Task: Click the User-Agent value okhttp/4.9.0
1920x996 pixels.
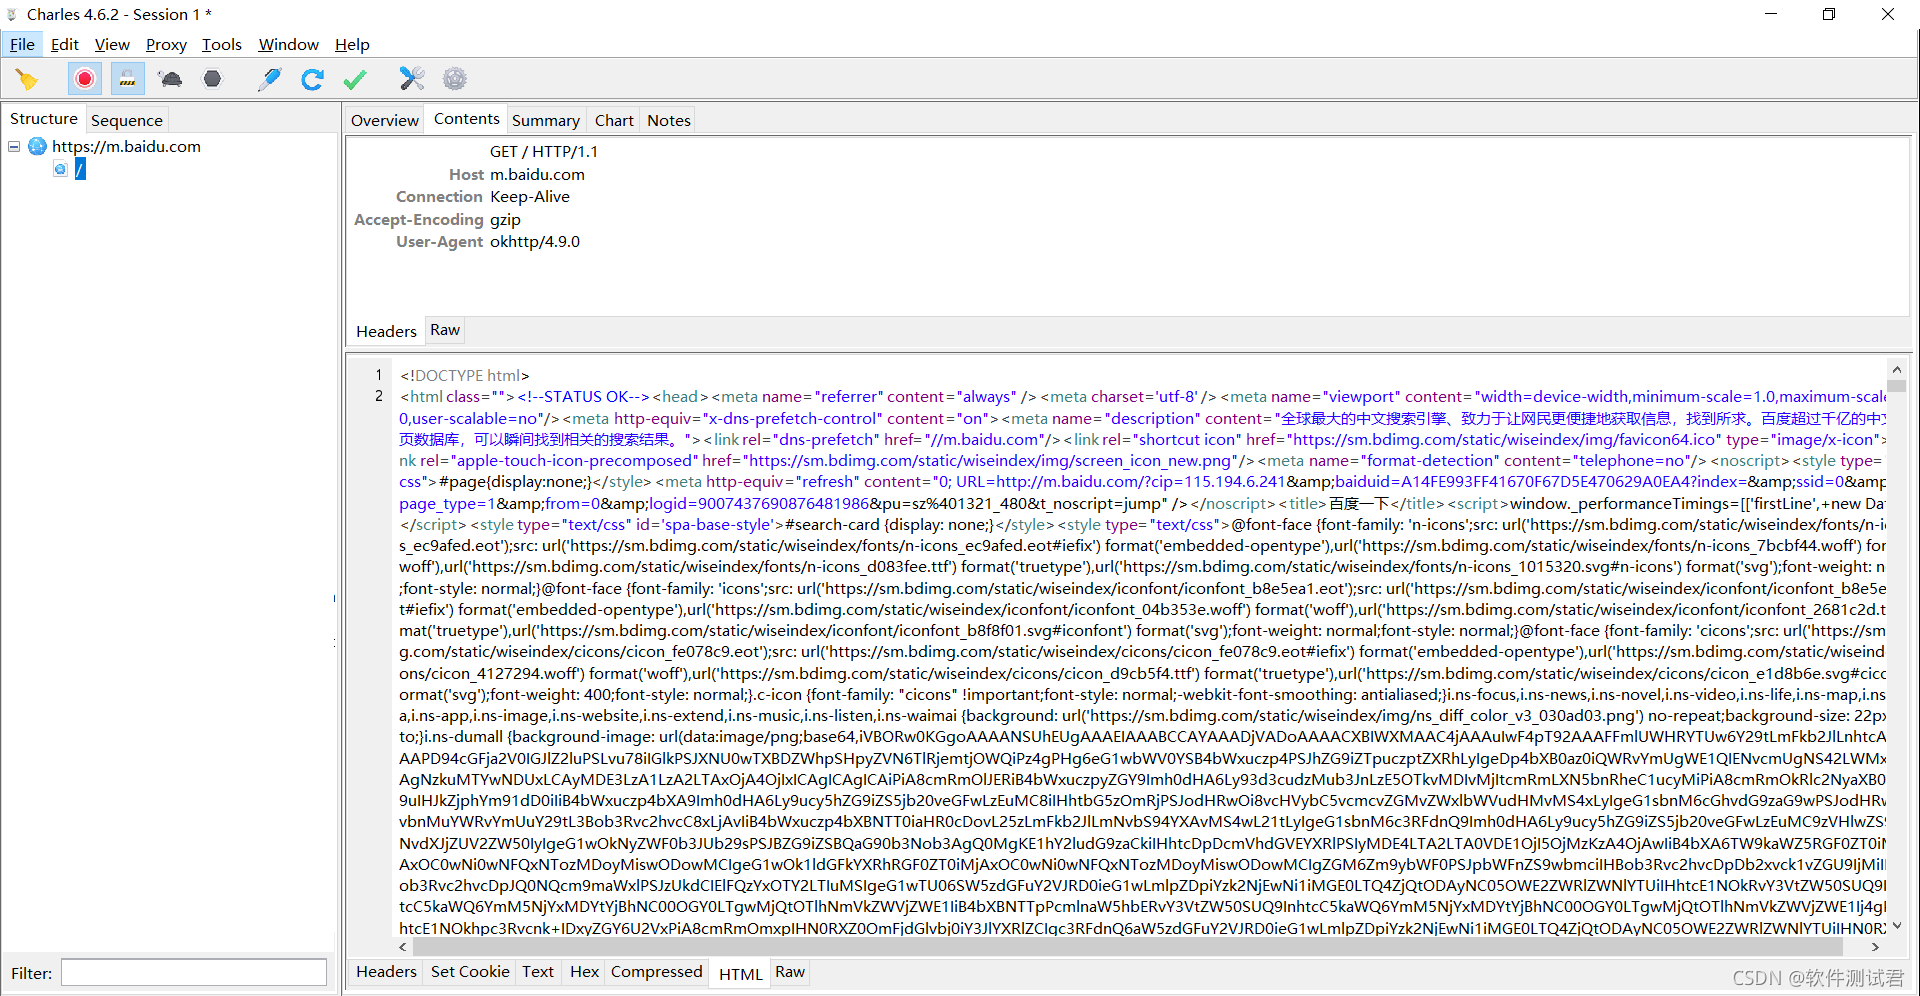Action: tap(535, 242)
